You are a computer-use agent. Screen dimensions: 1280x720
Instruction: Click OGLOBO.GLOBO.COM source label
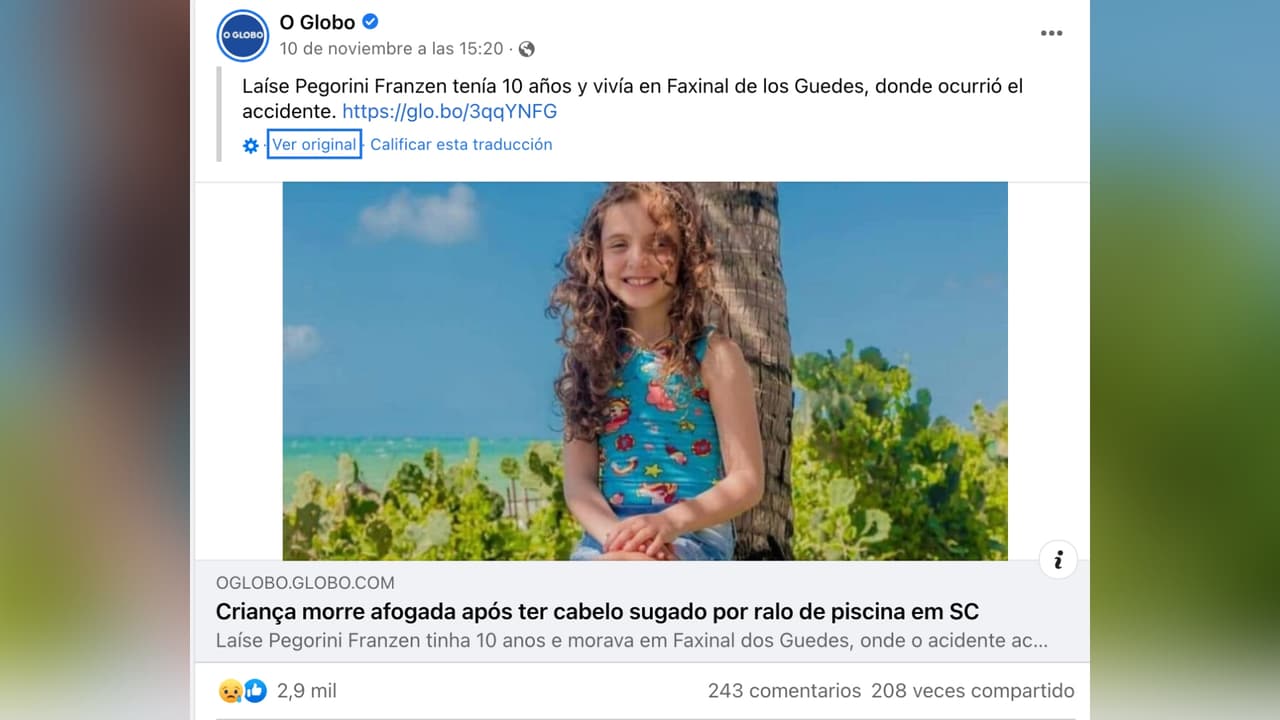[x=305, y=582]
